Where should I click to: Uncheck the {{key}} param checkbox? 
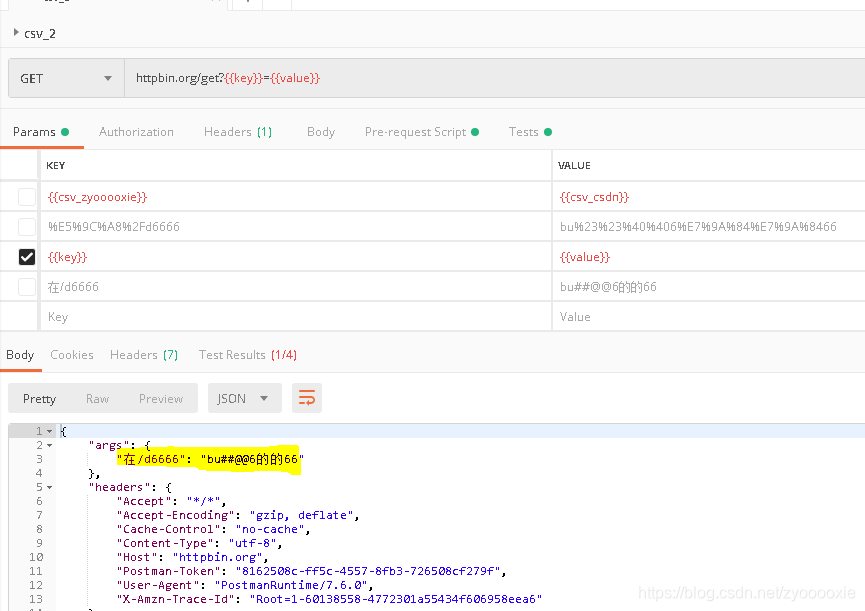click(x=26, y=257)
